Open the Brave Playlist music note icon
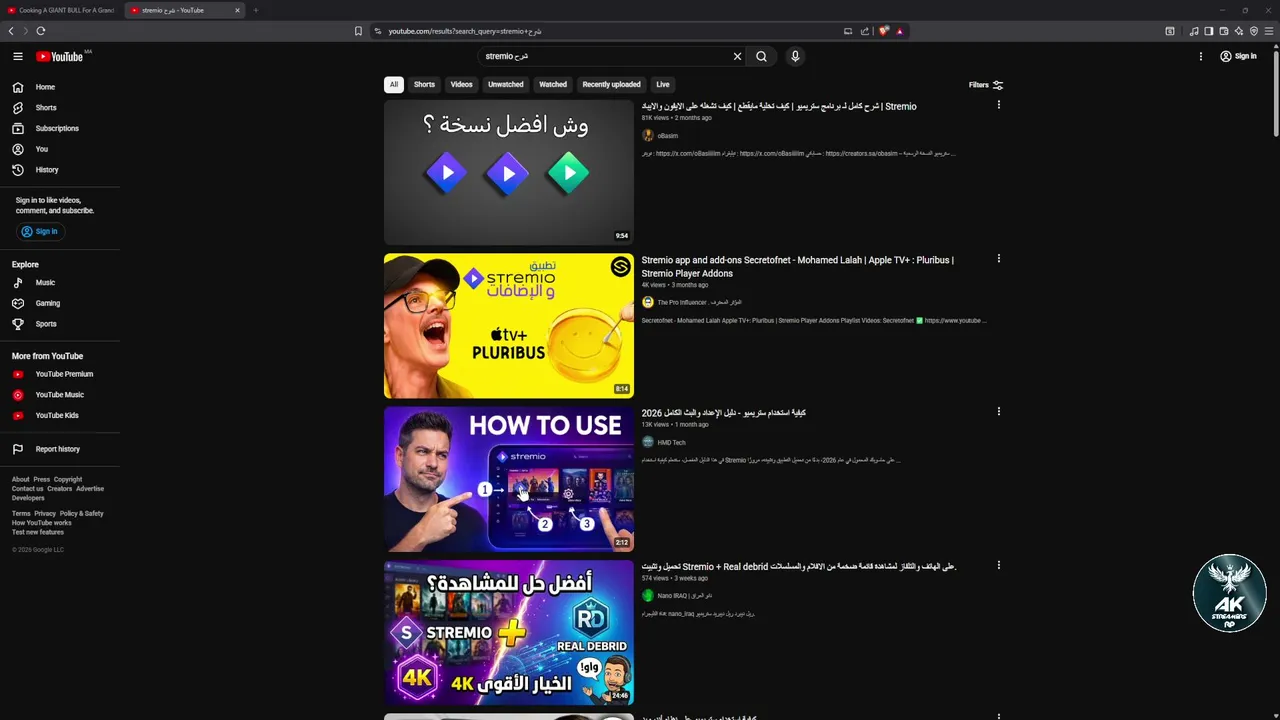 coord(1193,31)
